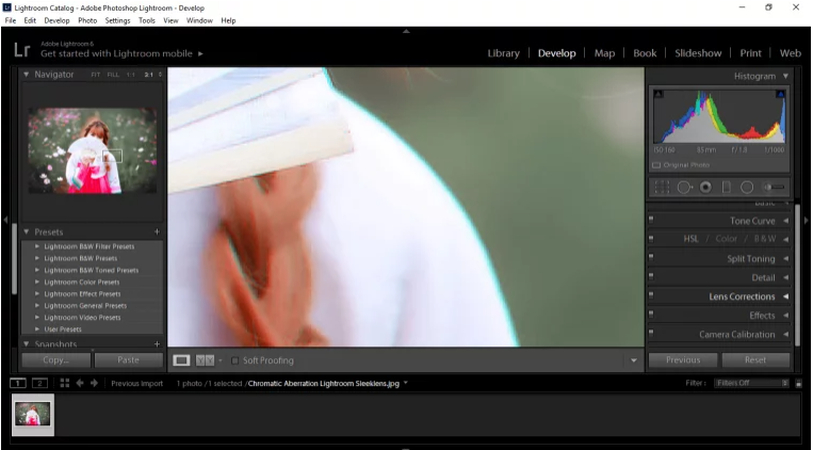This screenshot has height=450, width=813.
Task: Toggle the highlight clipping indicator in histogram
Action: [x=780, y=94]
